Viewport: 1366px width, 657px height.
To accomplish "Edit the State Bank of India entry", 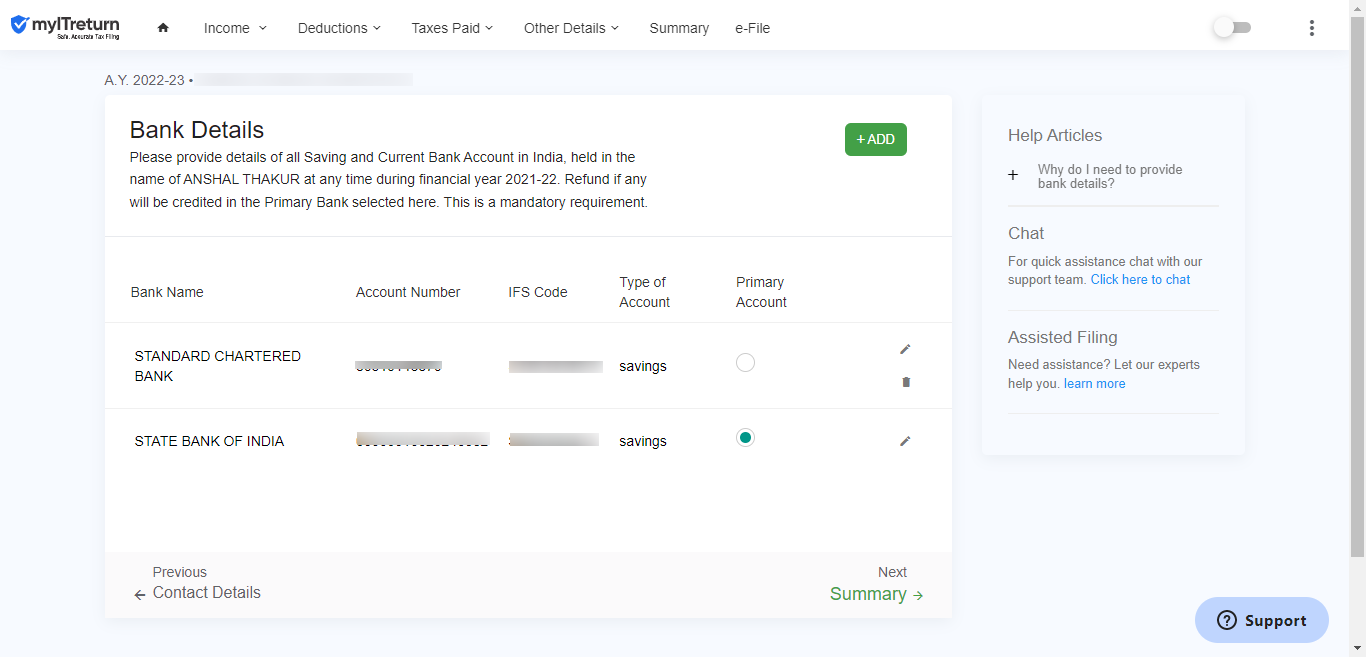I will 905,441.
